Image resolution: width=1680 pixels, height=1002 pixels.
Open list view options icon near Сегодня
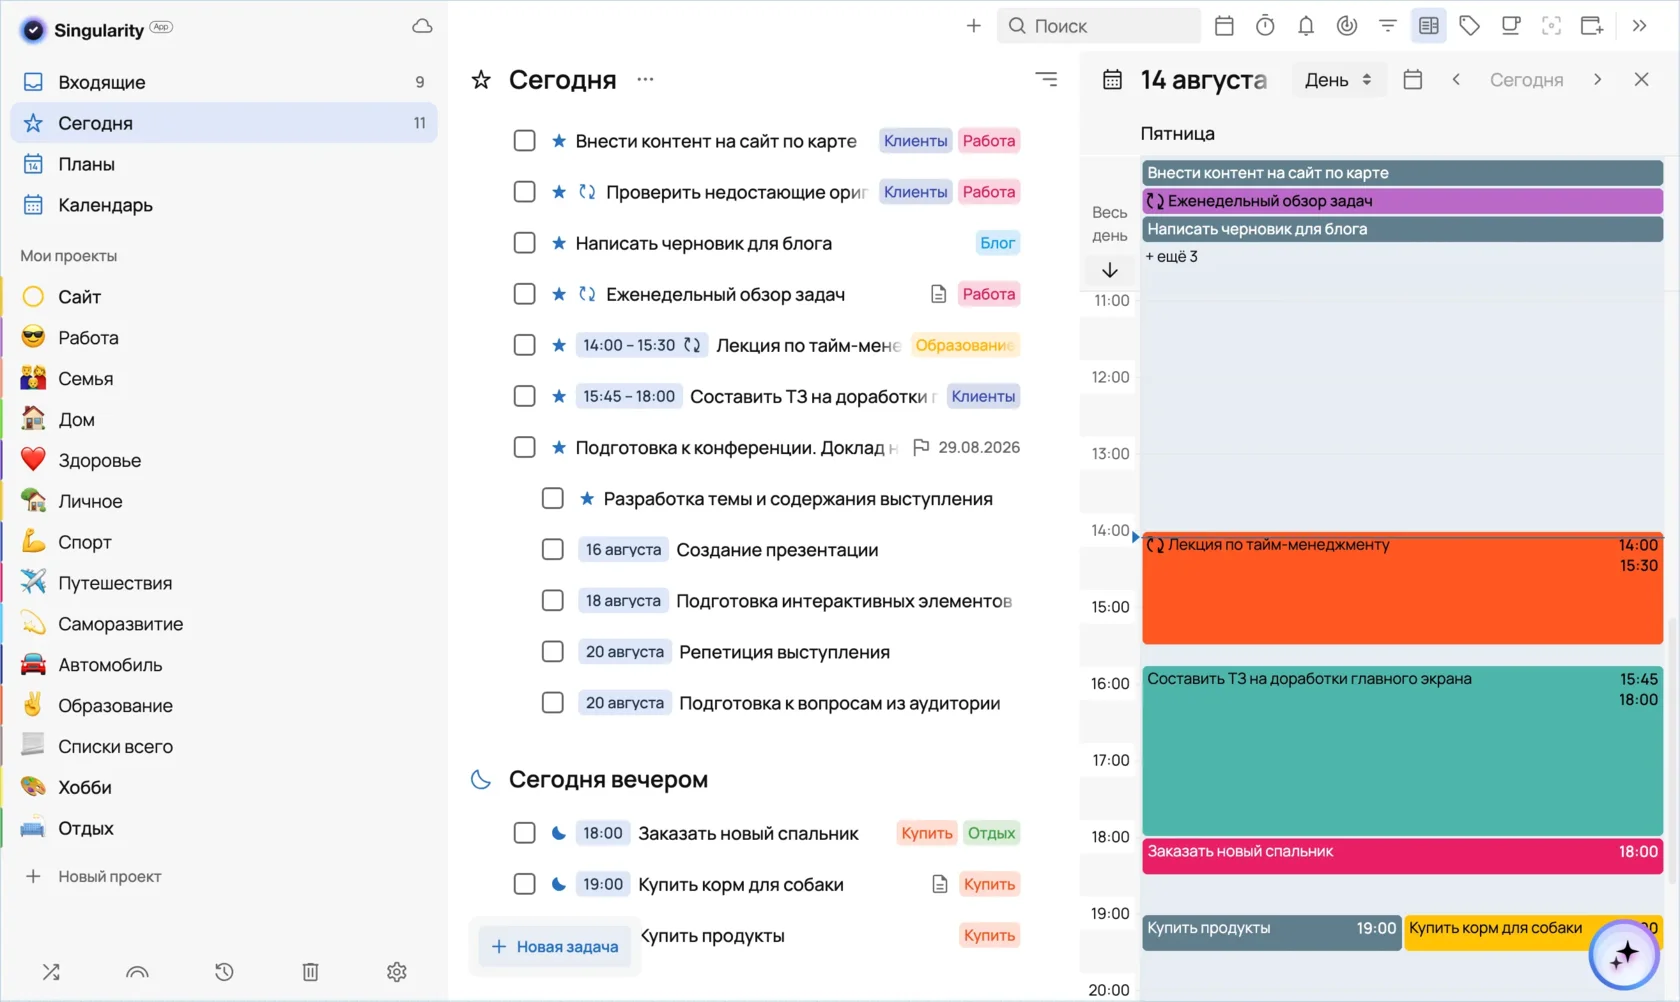[x=1046, y=79]
